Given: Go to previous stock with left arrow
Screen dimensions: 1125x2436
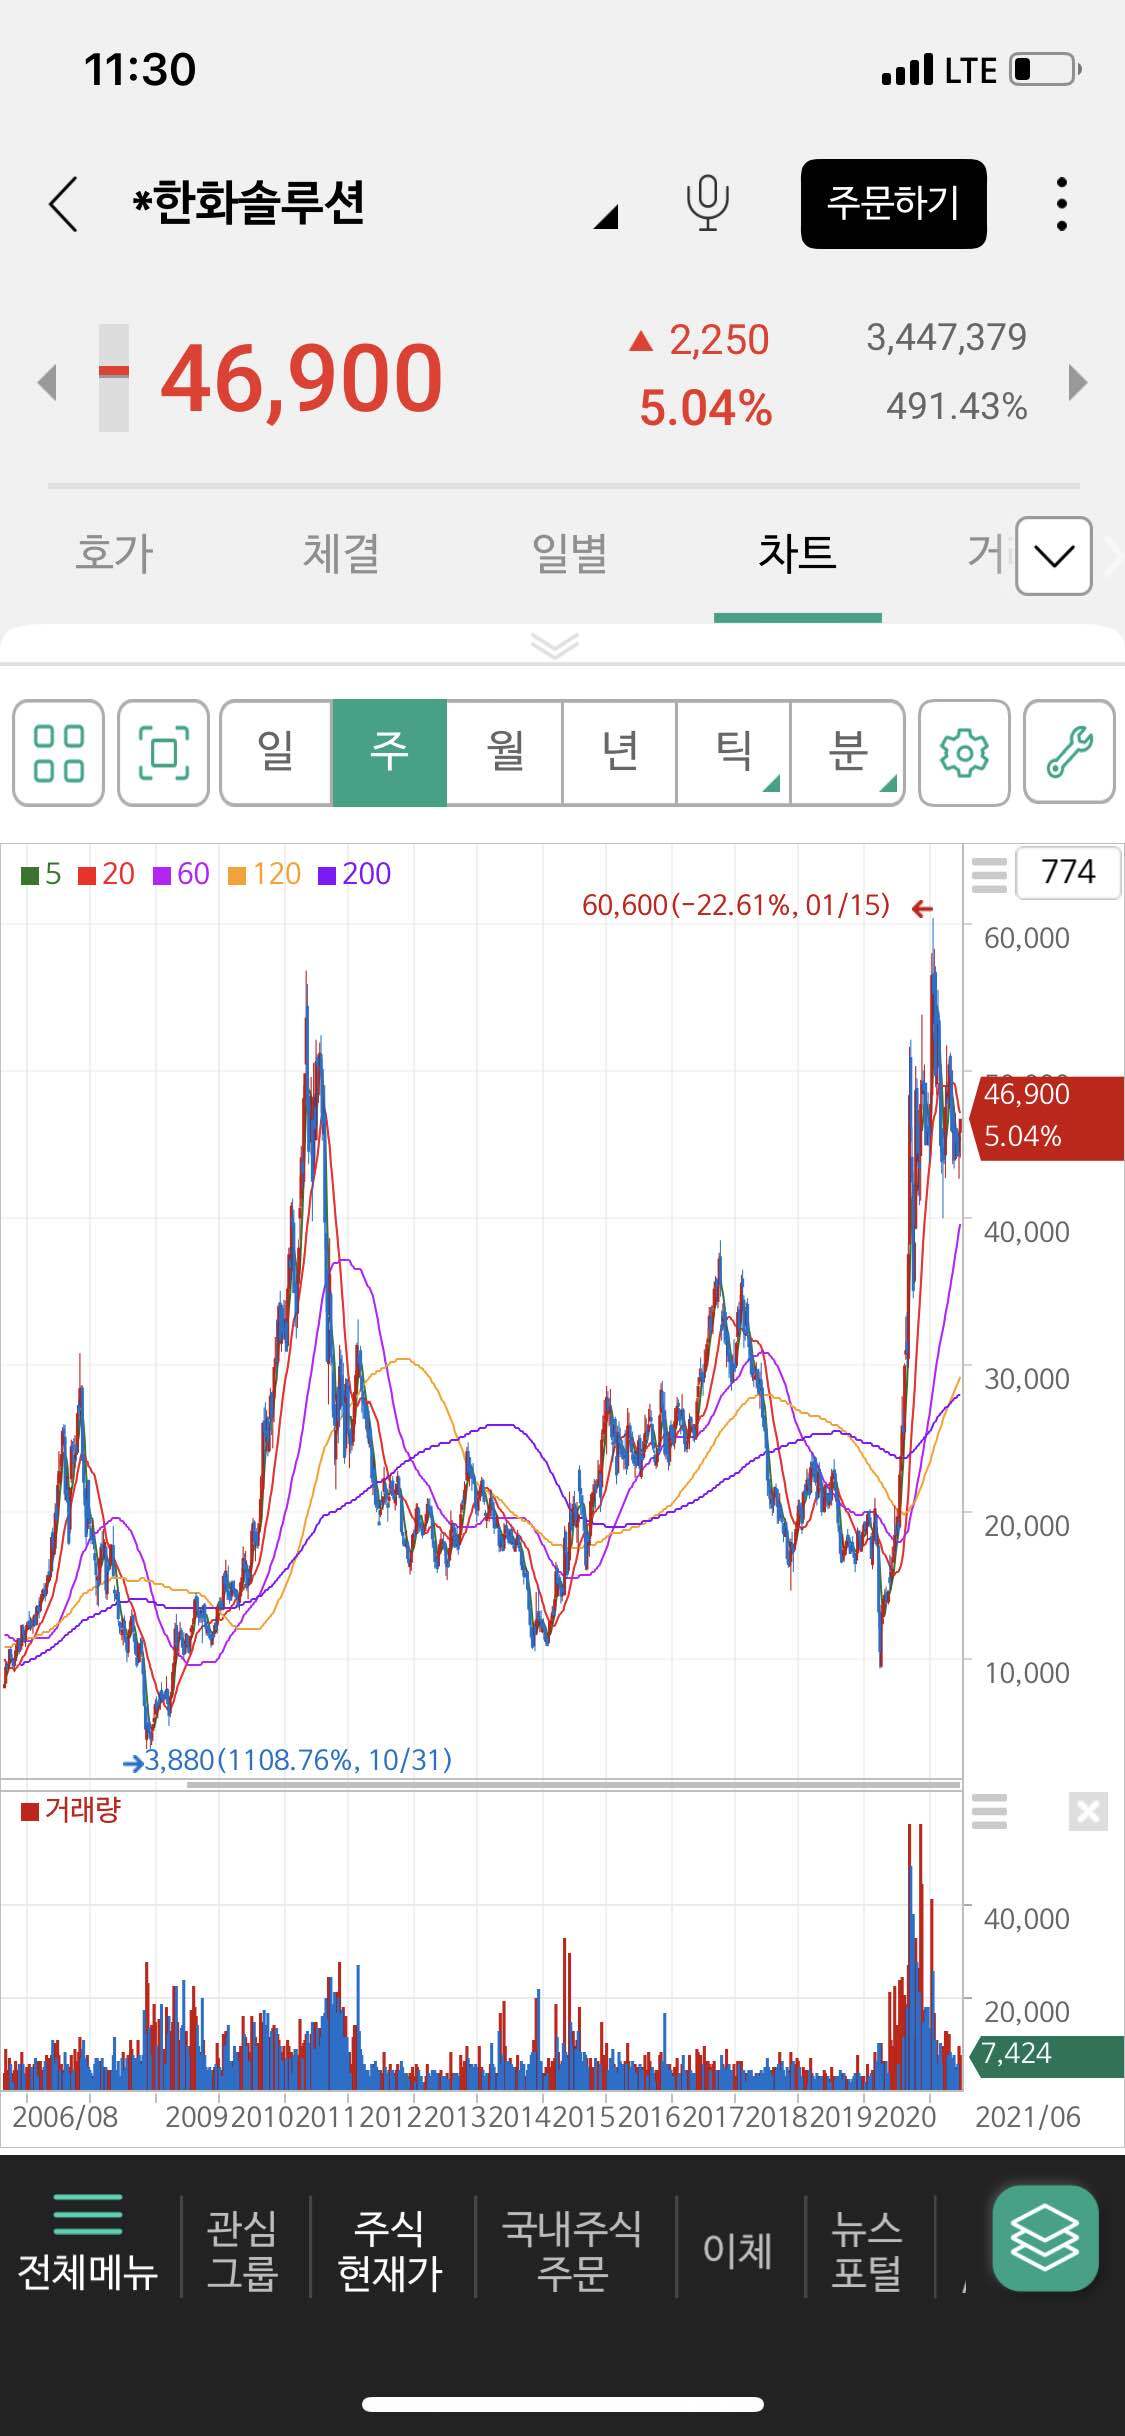Looking at the screenshot, I should point(47,382).
